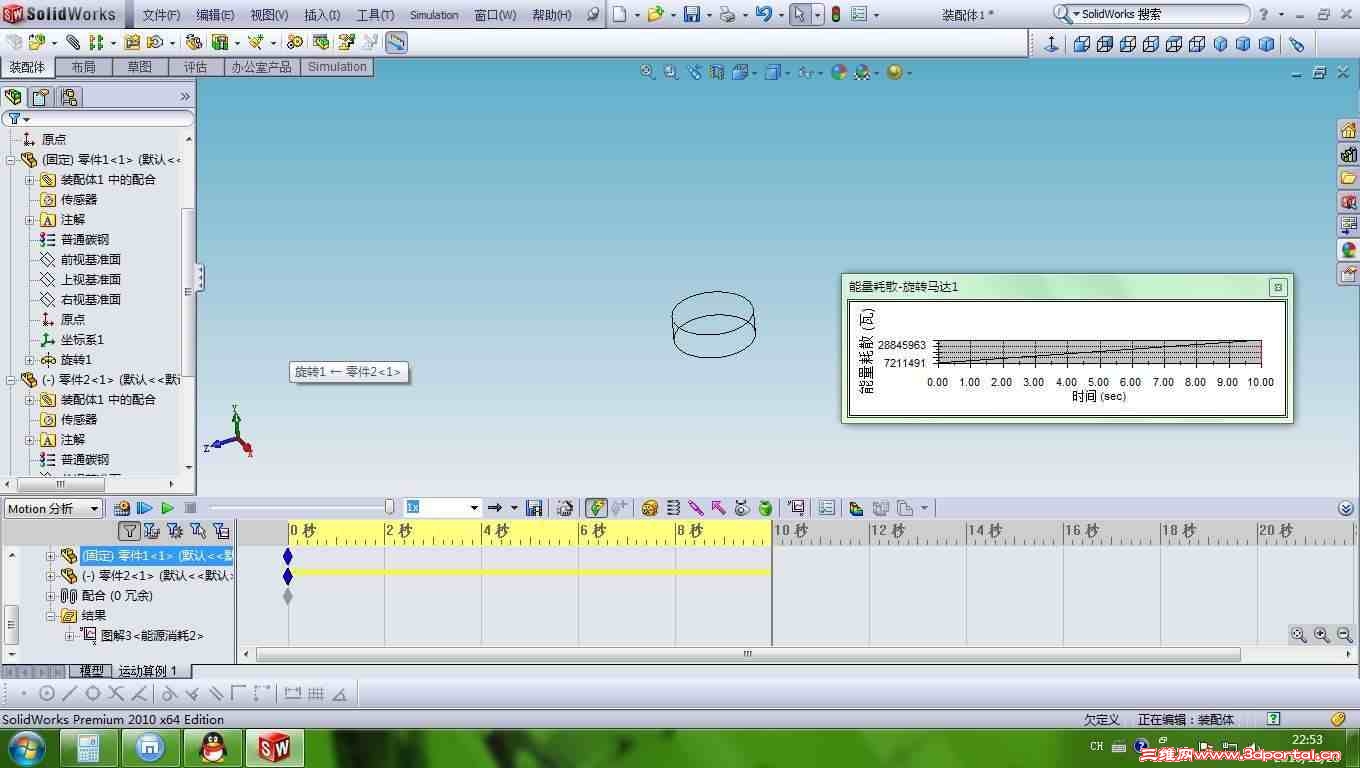Click the feature tree filter box
This screenshot has width=1360, height=768.
98,119
